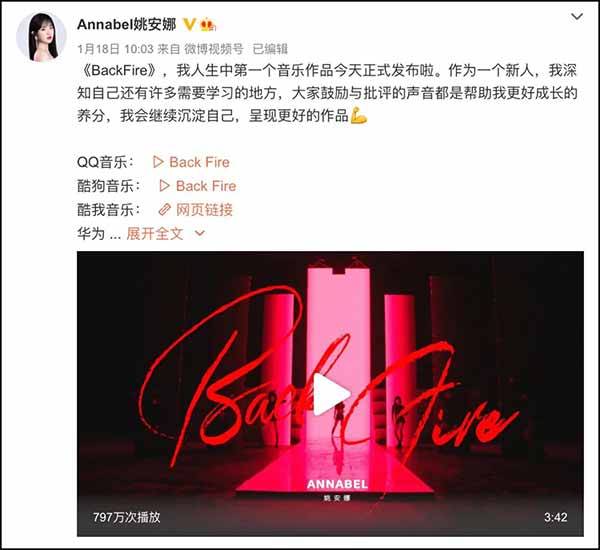
Task: Open the QQ音乐 Back Fire link
Action: [x=199, y=162]
